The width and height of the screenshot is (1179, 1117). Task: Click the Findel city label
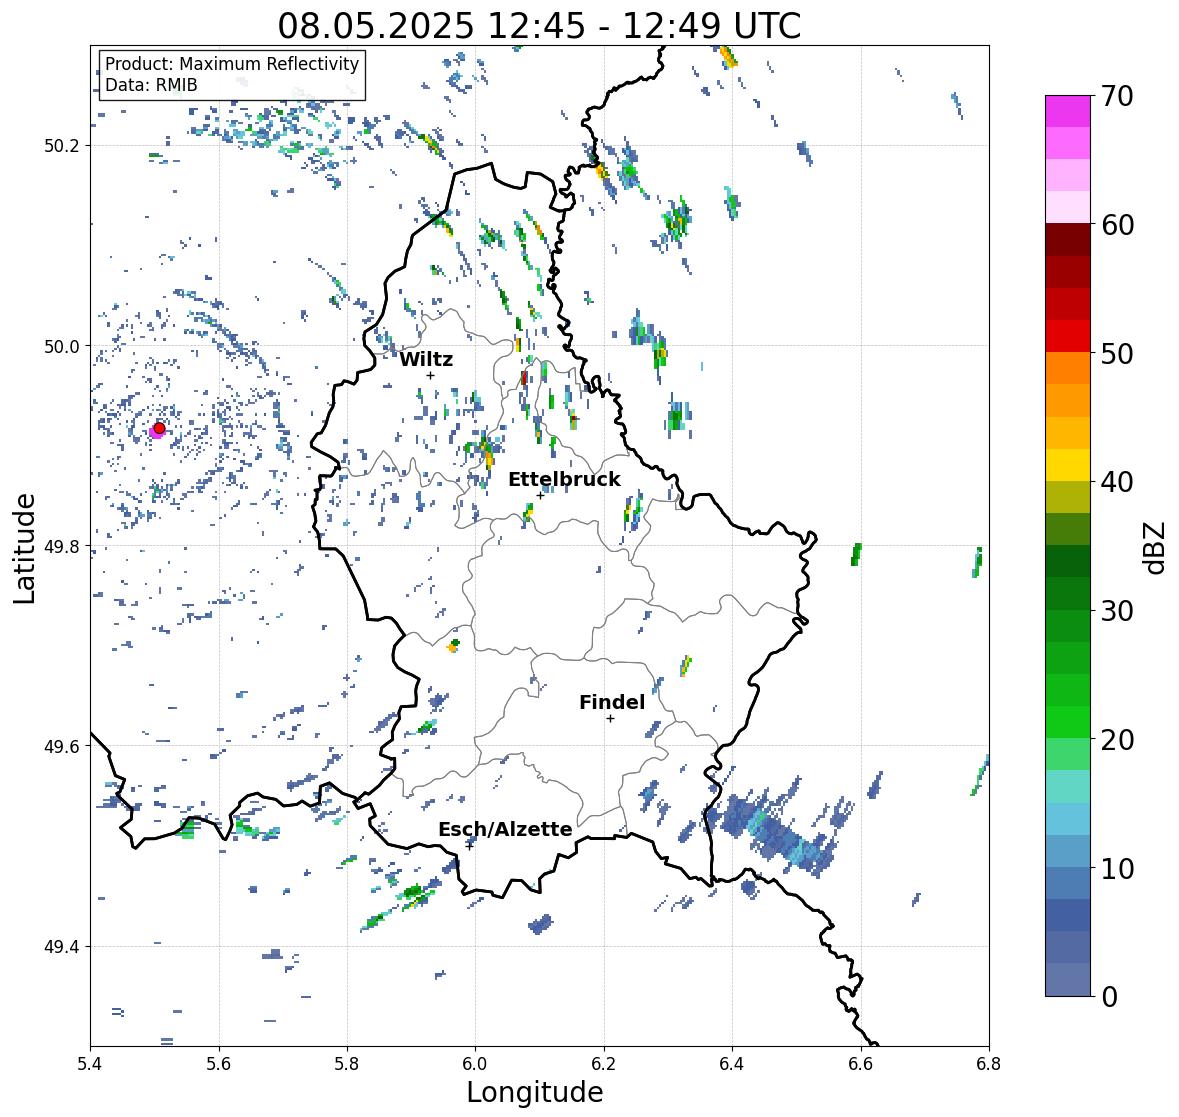(611, 702)
